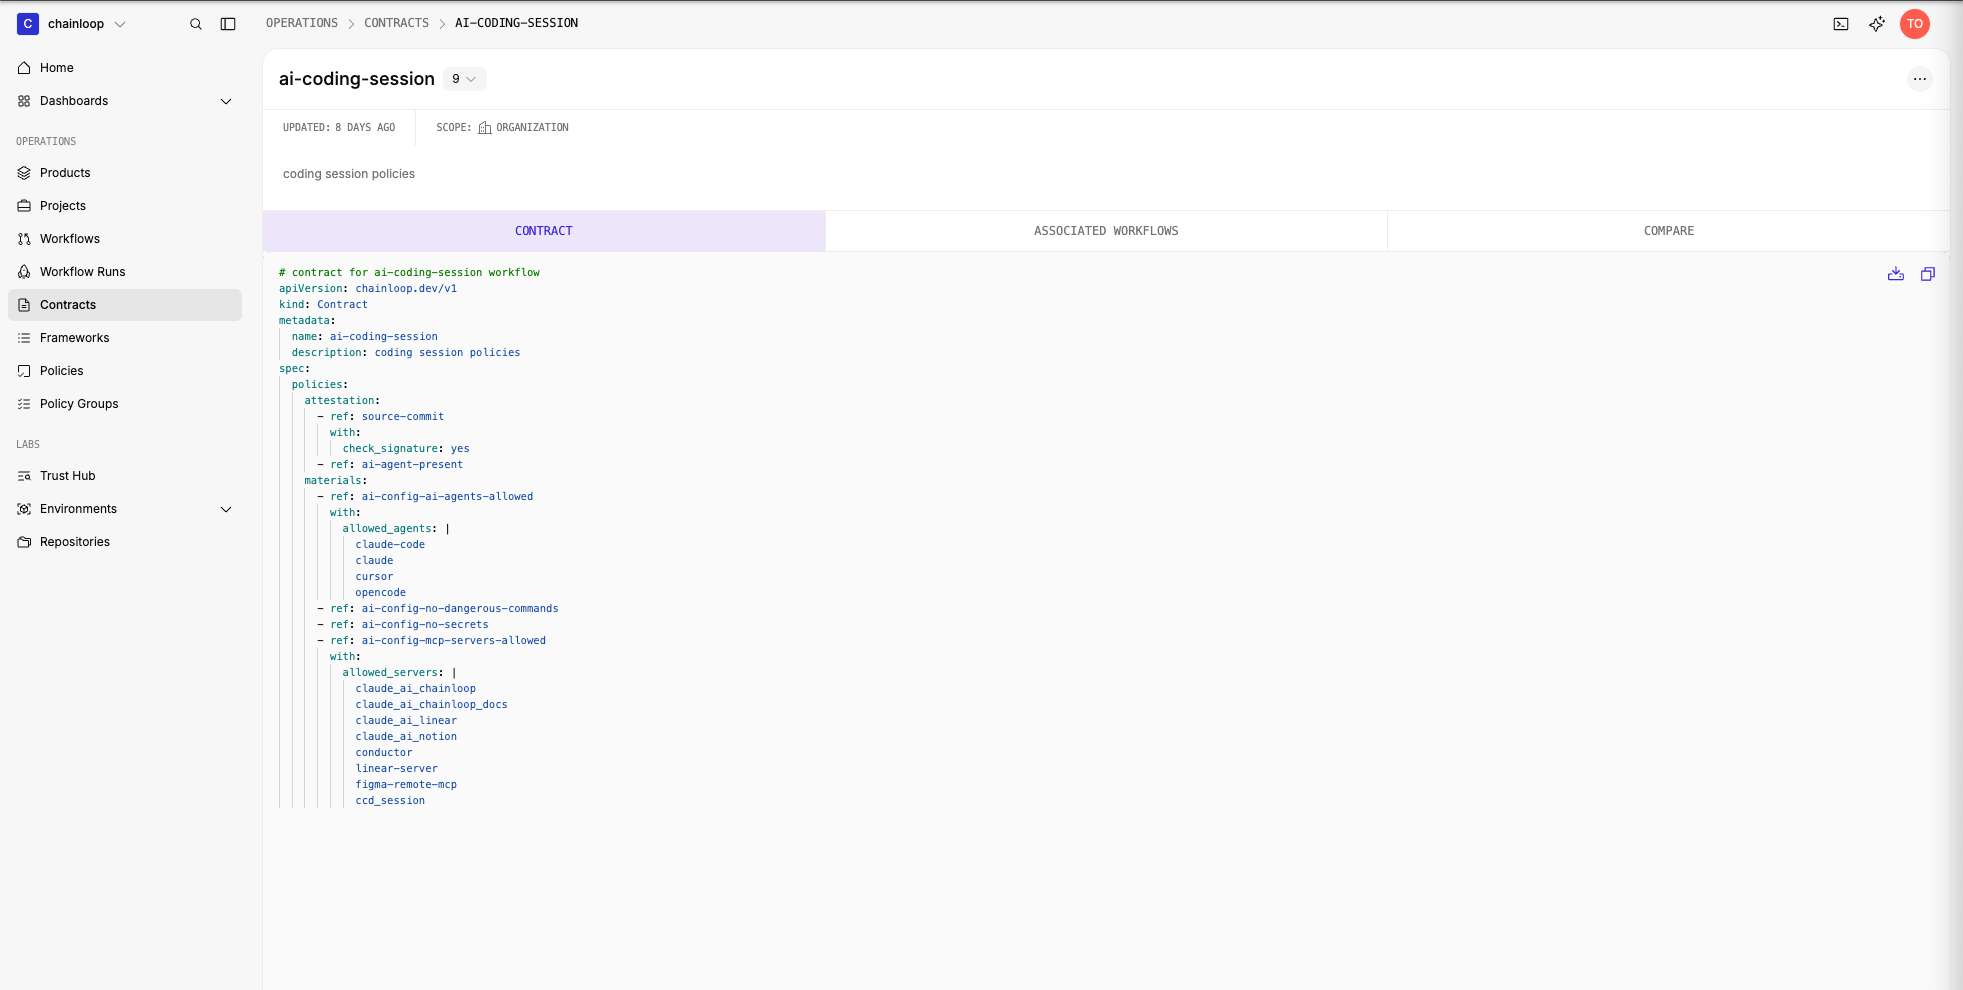
Task: Click the Policy Groups checklist icon
Action: (x=24, y=404)
